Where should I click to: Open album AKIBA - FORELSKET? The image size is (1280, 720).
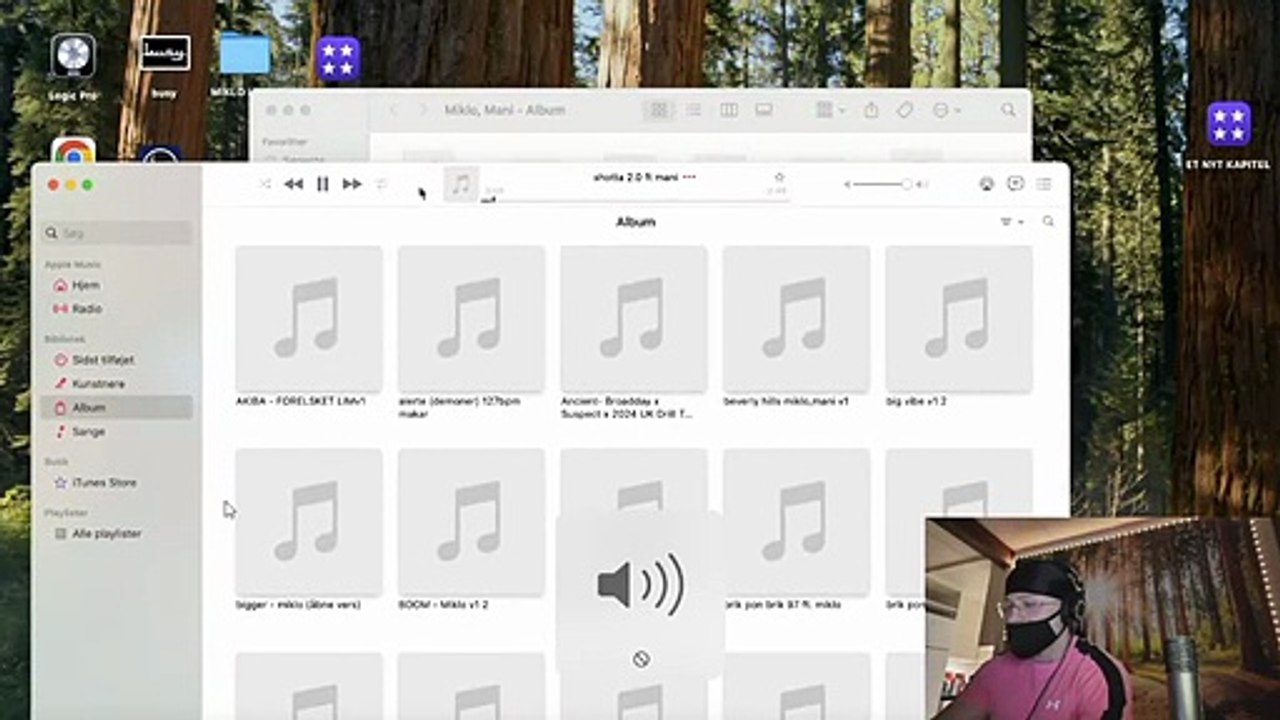(309, 319)
